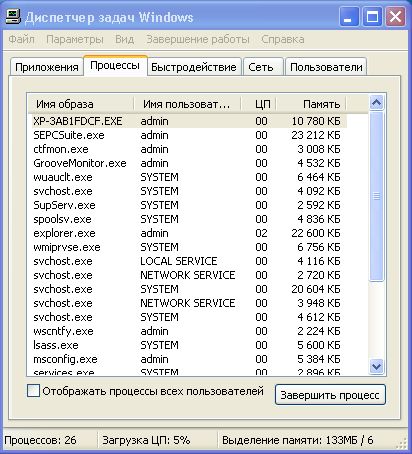
Task: Click the vertical scrollbar thumb
Action: click(x=376, y=196)
